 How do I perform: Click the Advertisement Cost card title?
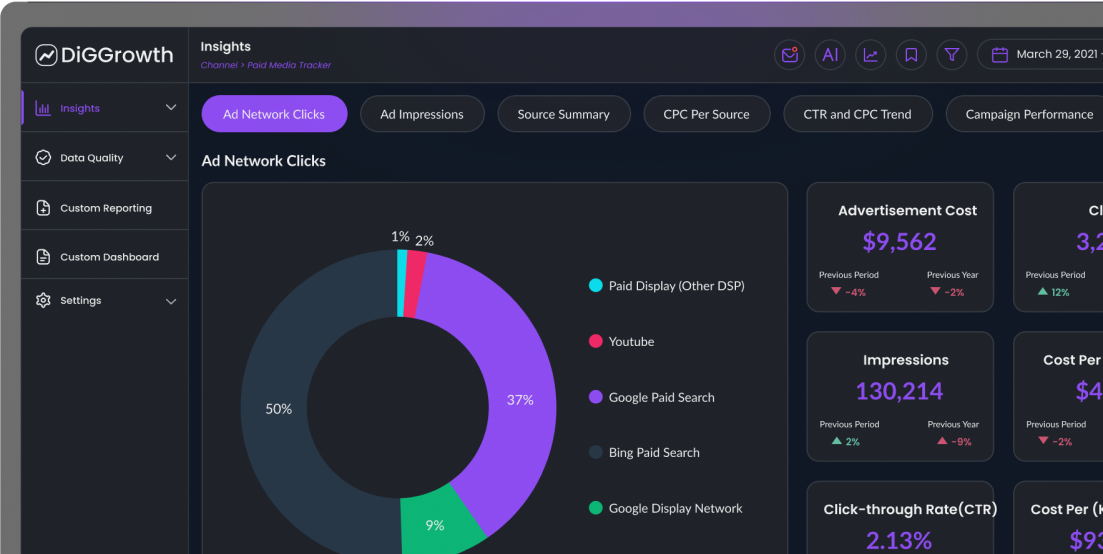(907, 210)
